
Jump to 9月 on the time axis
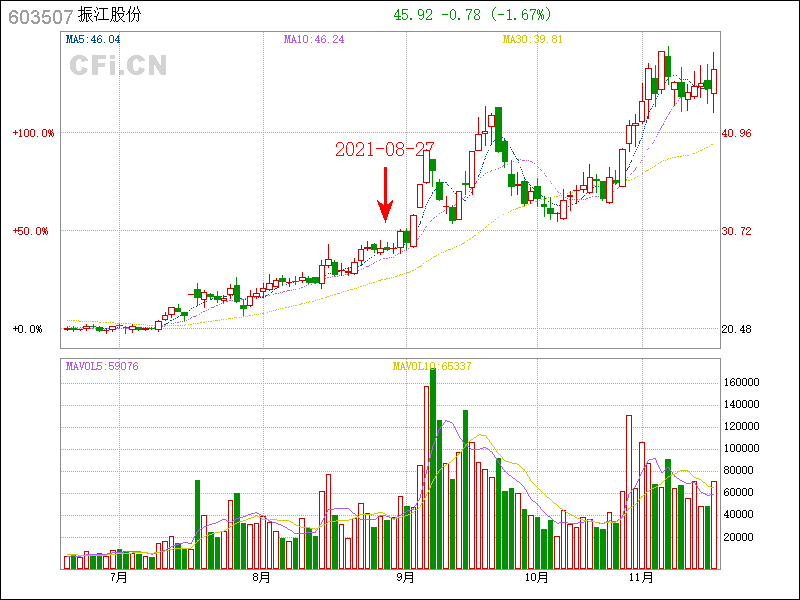406,577
